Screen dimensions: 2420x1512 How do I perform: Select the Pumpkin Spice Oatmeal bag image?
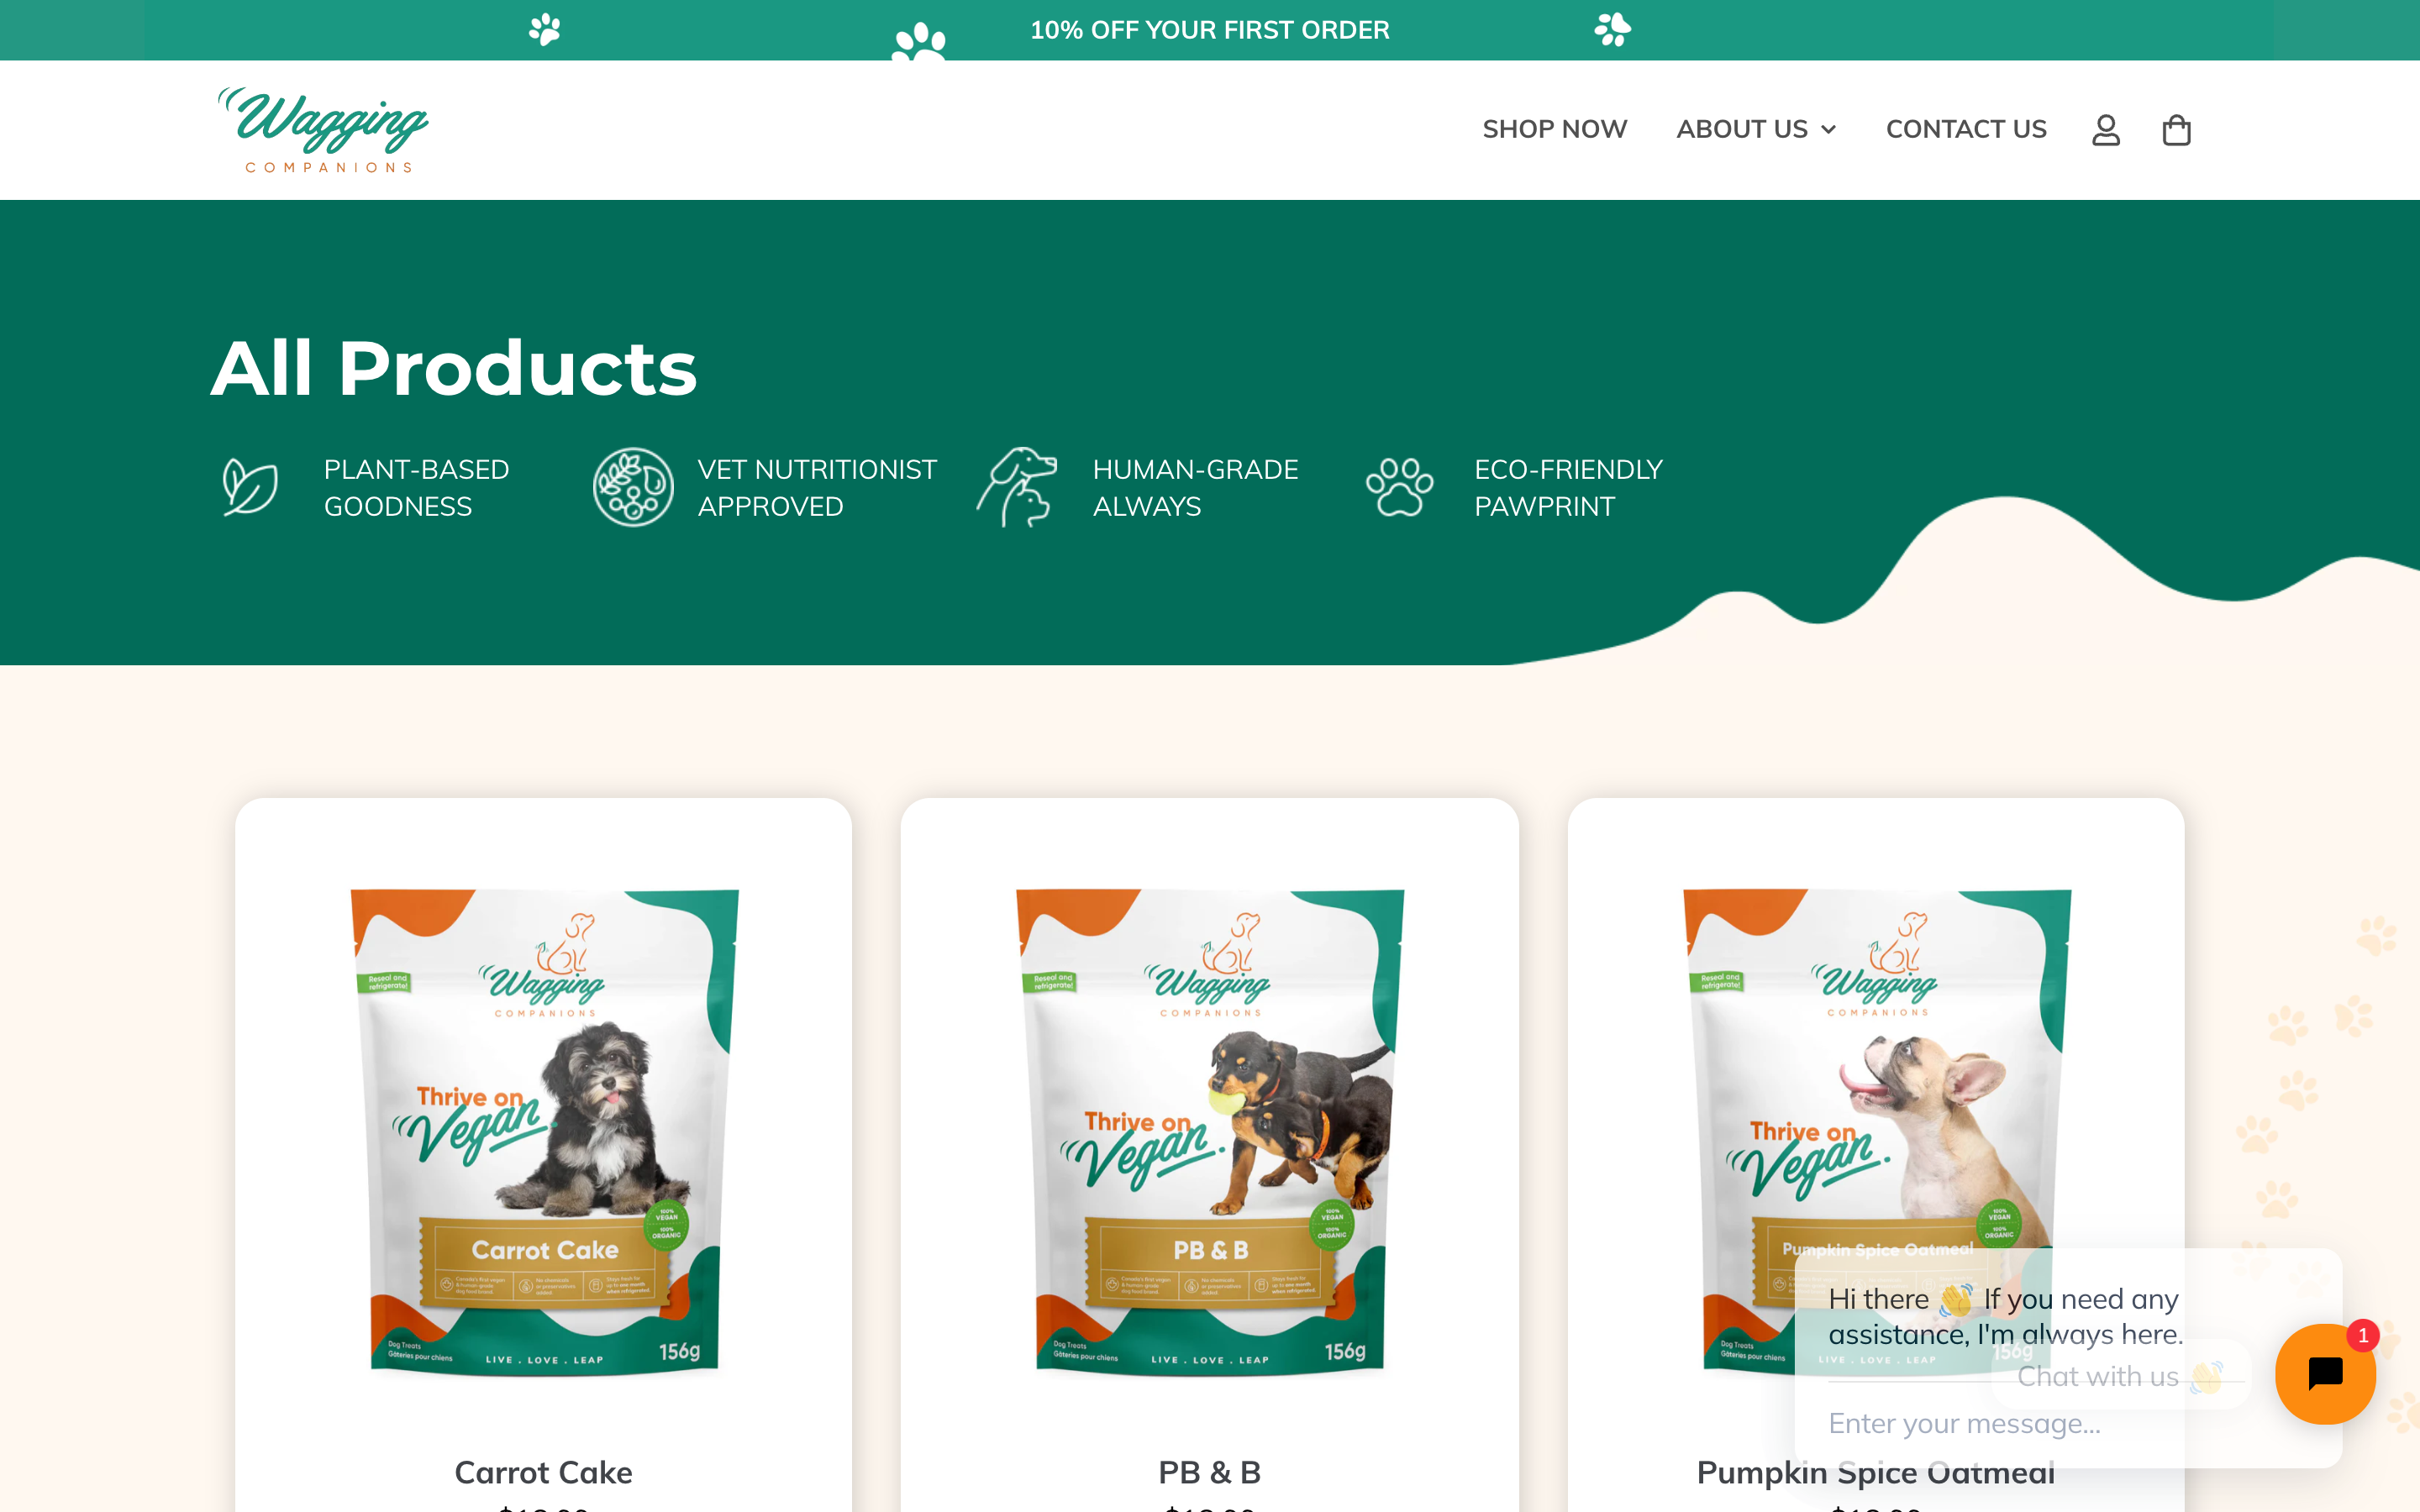(1877, 1132)
